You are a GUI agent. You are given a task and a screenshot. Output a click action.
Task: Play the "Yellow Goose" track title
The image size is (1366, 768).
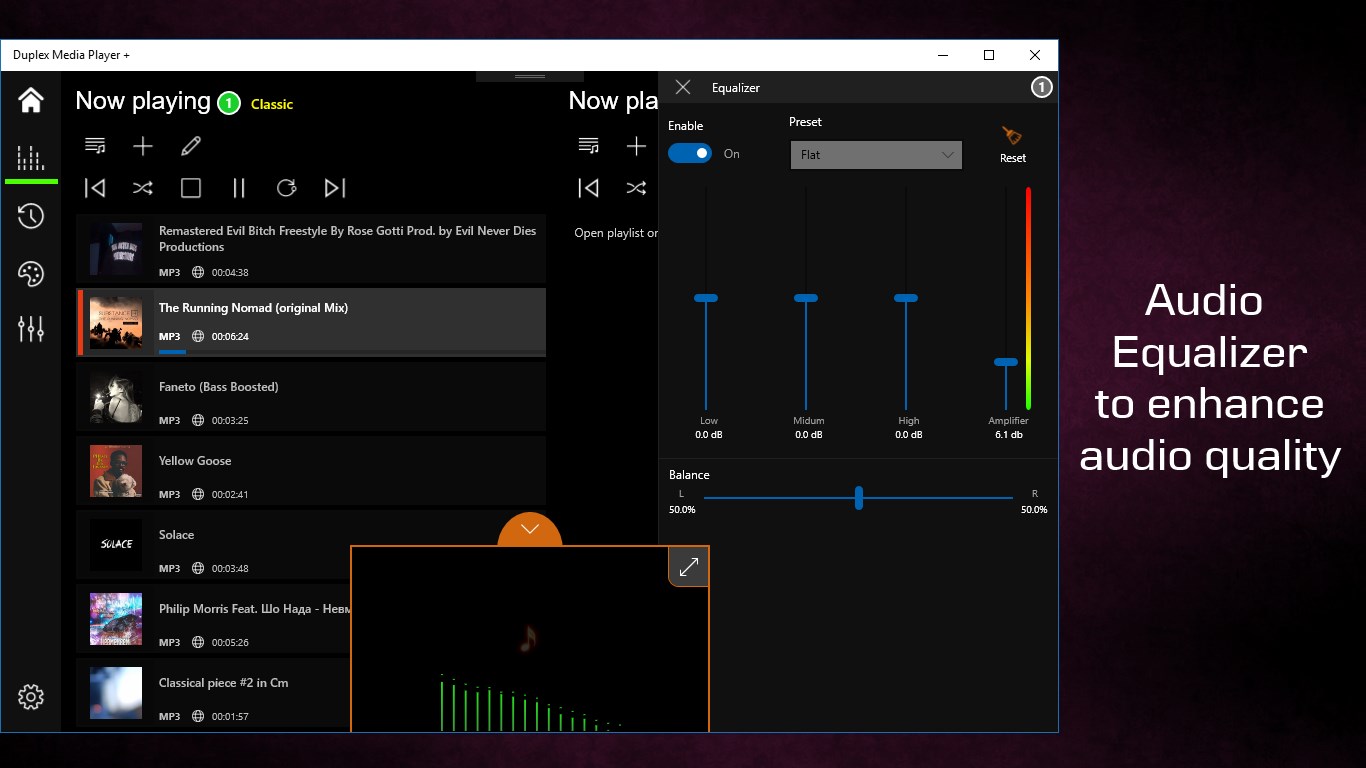[x=195, y=461]
